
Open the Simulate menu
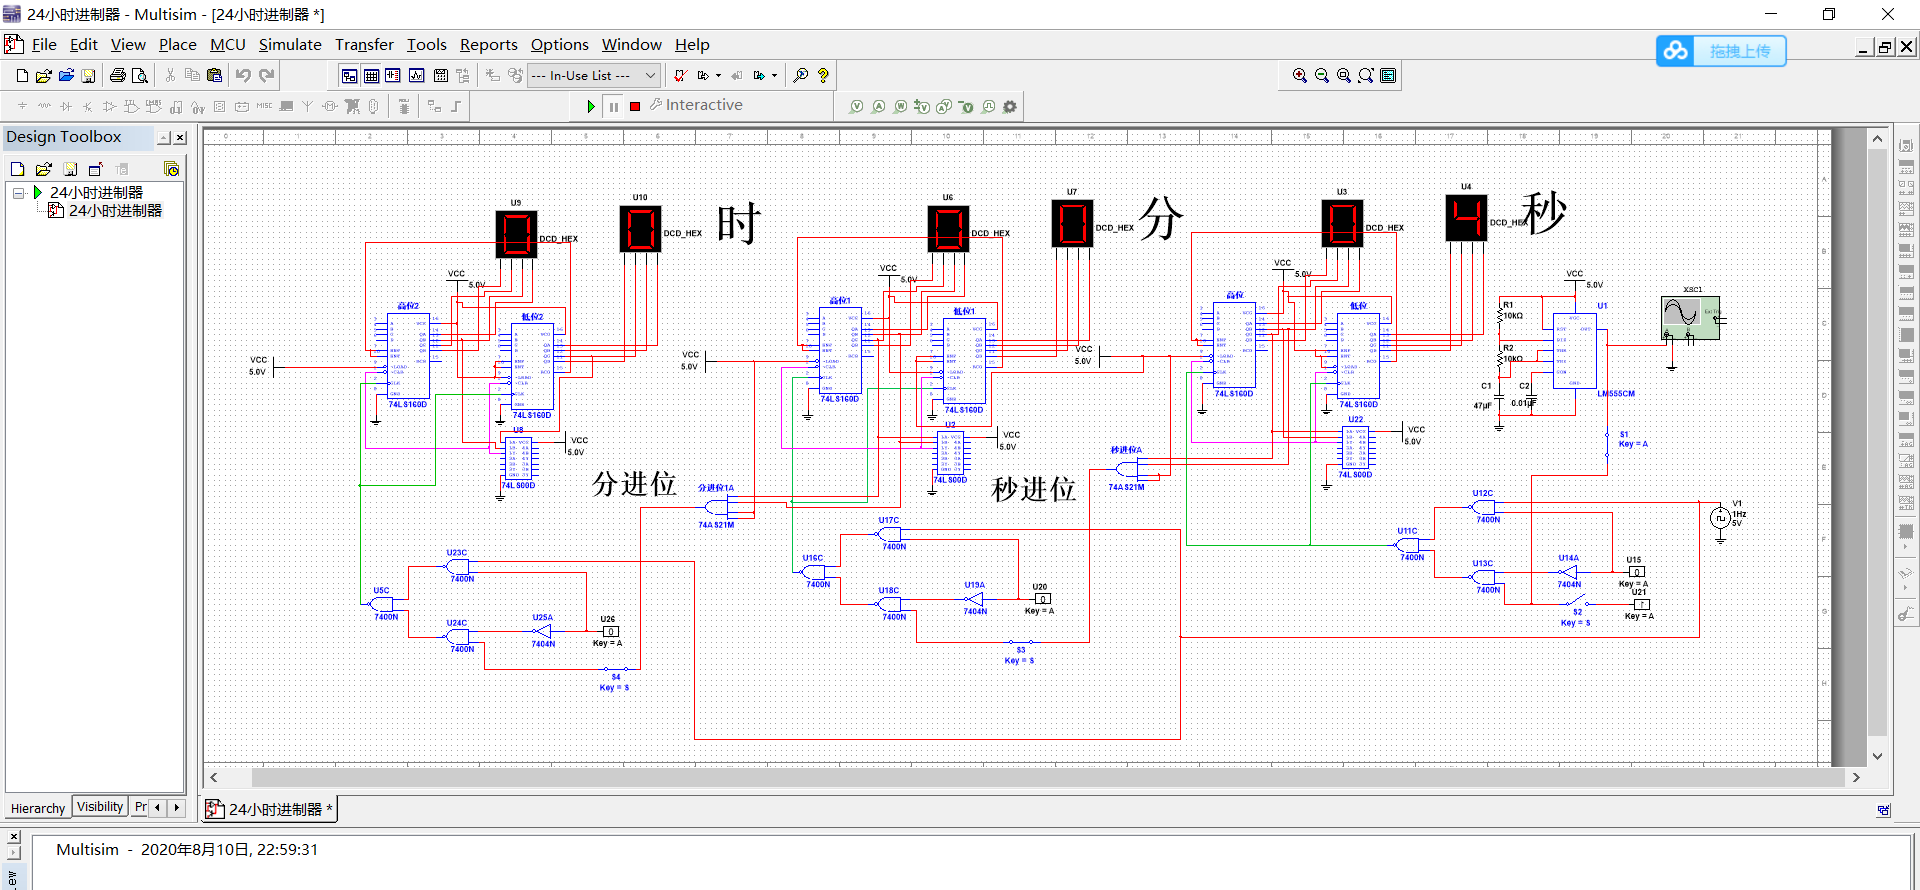pos(290,45)
